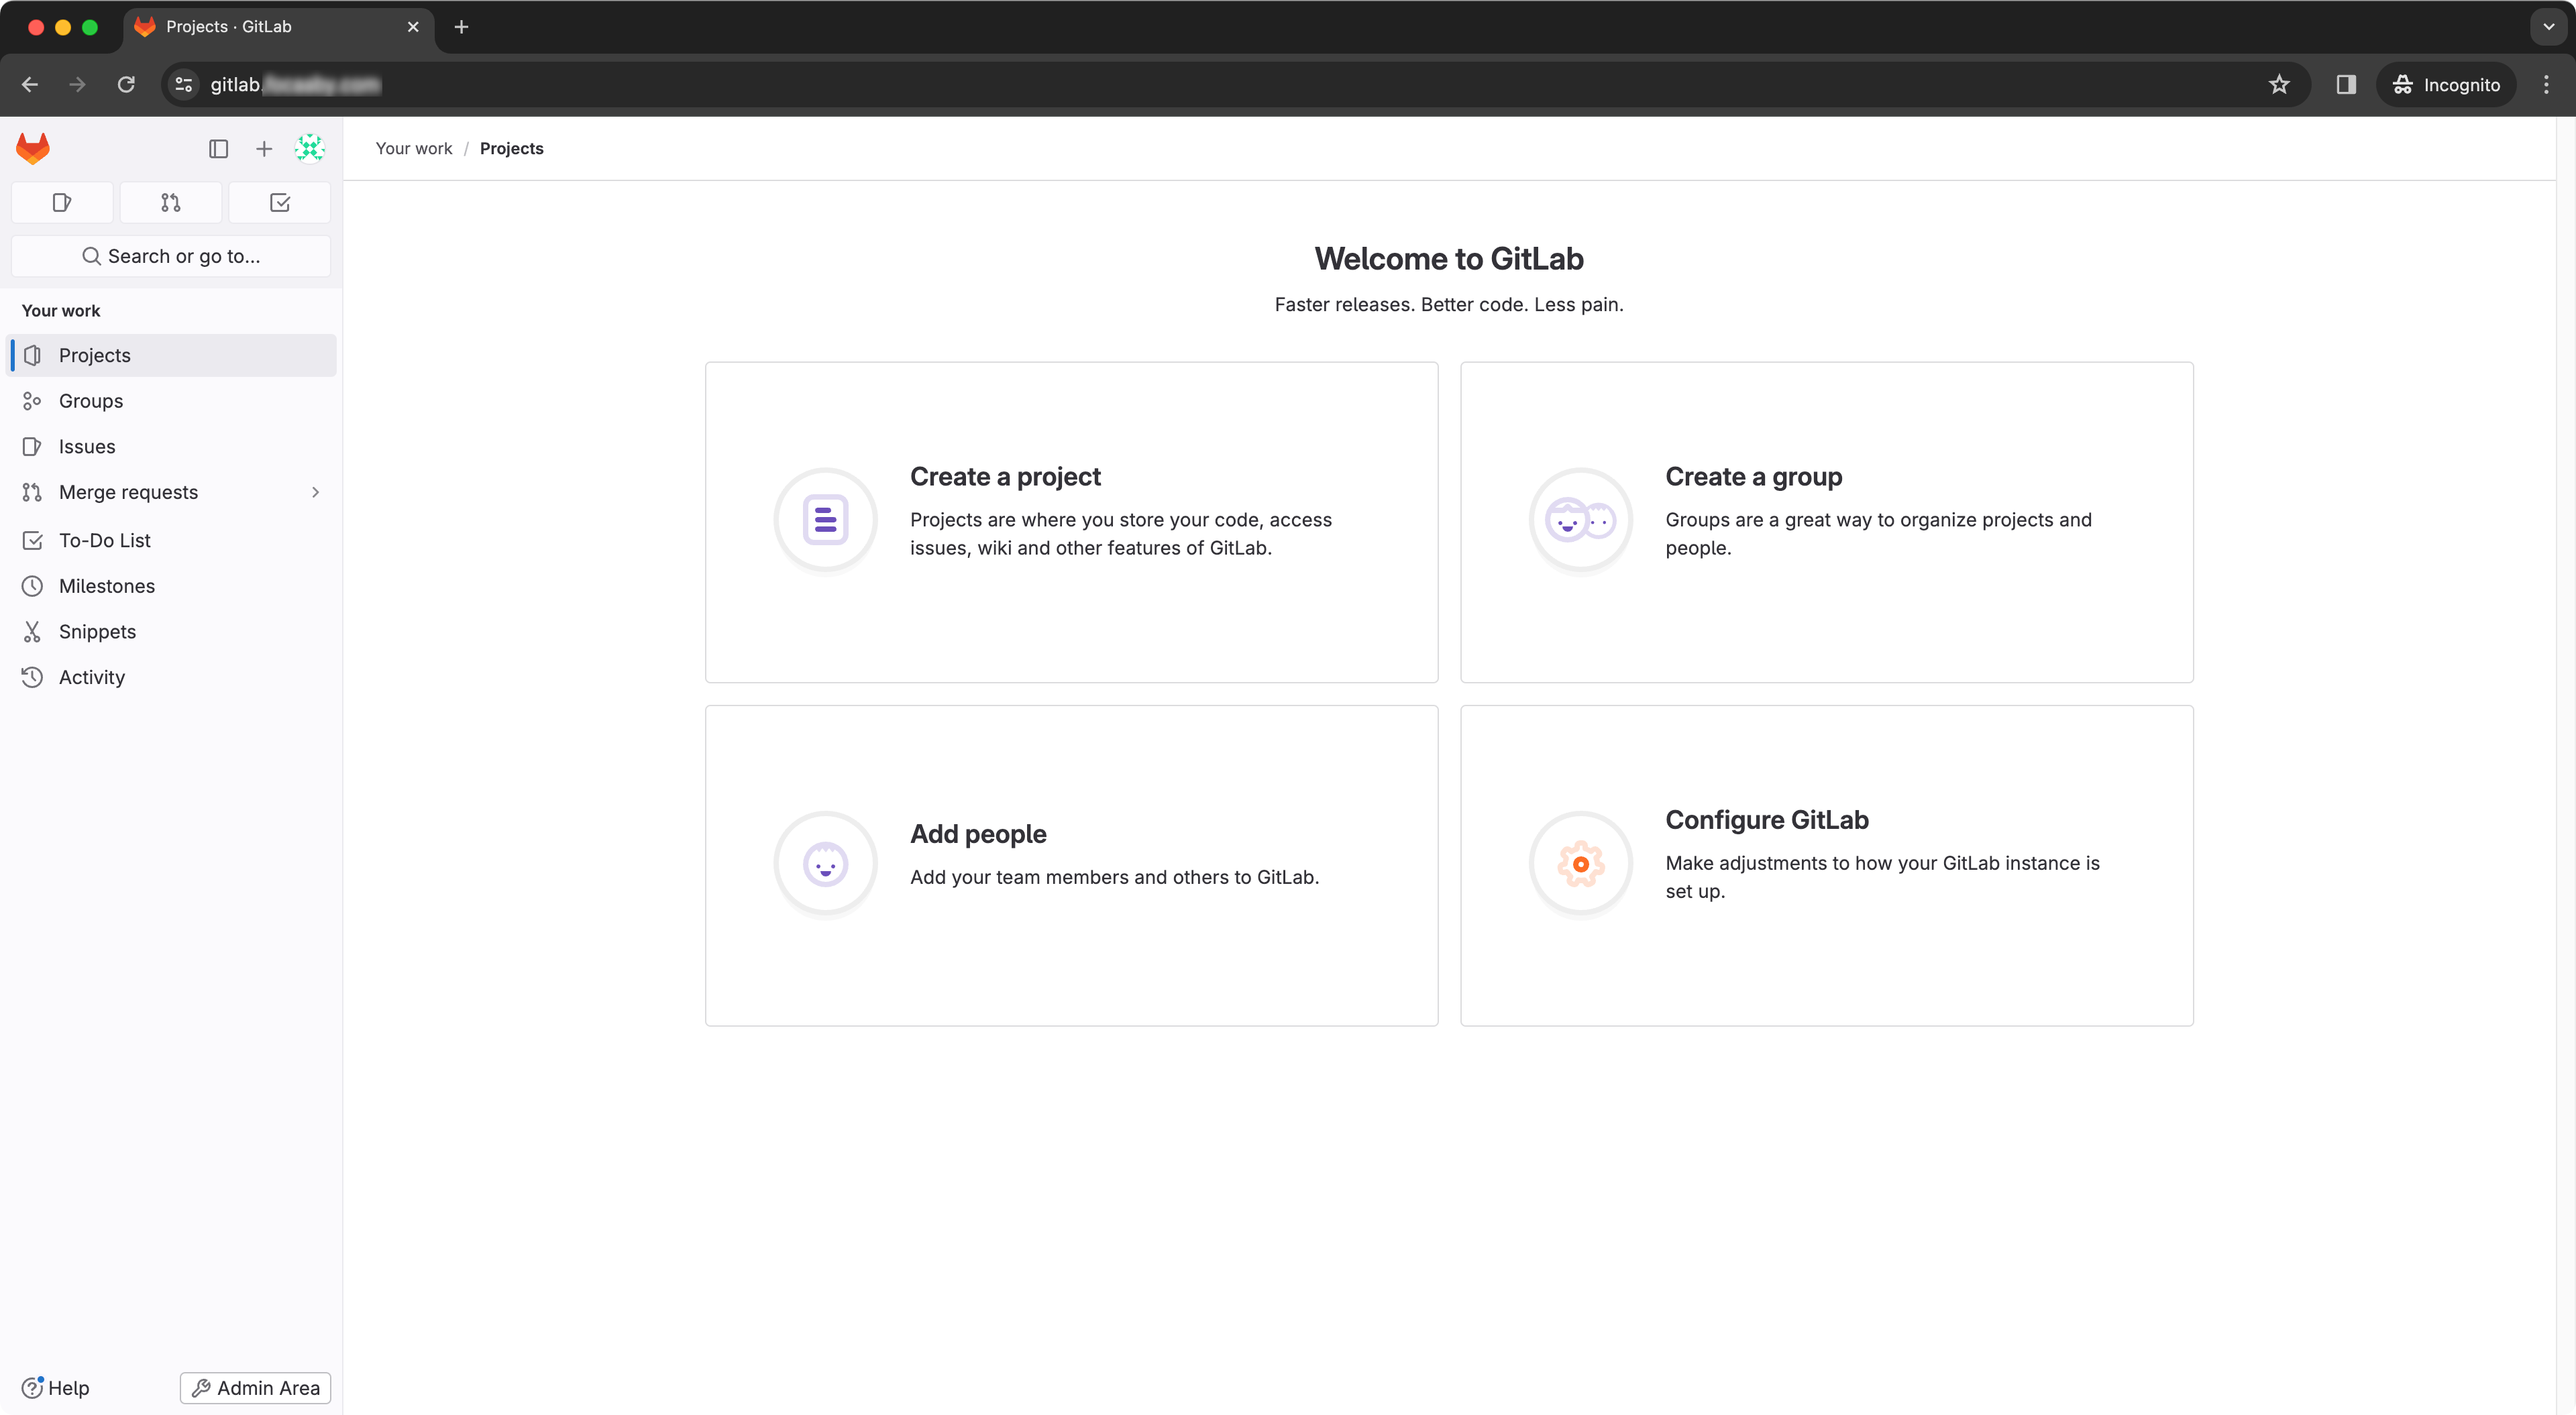The height and width of the screenshot is (1415, 2576).
Task: Click the GitLab fox logo icon
Action: tap(33, 146)
